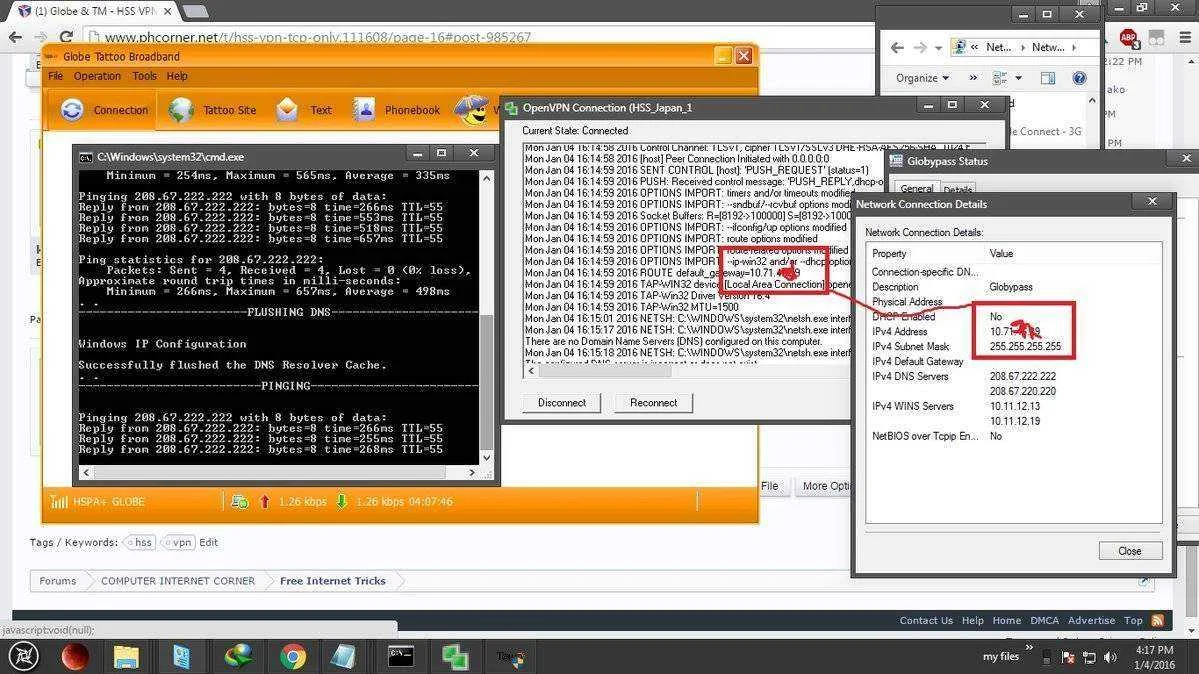Viewport: 1199px width, 674px height.
Task: Click the DMCA footer link
Action: (1044, 620)
